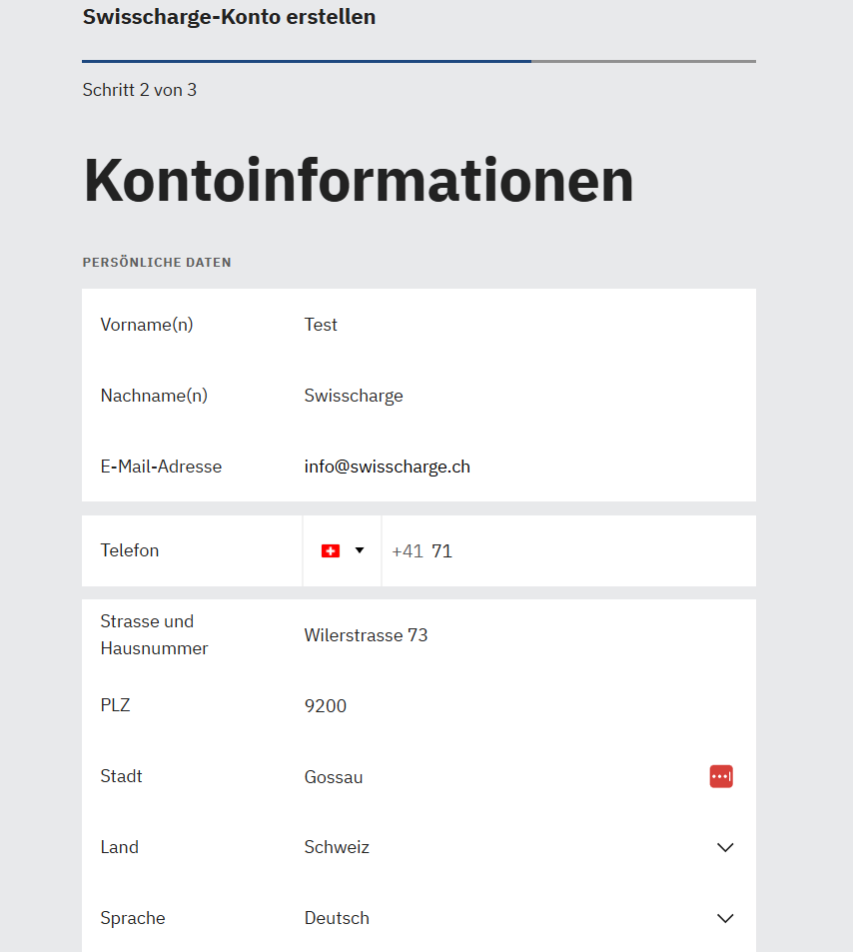Click the phone number input with +41 71

tap(569, 551)
